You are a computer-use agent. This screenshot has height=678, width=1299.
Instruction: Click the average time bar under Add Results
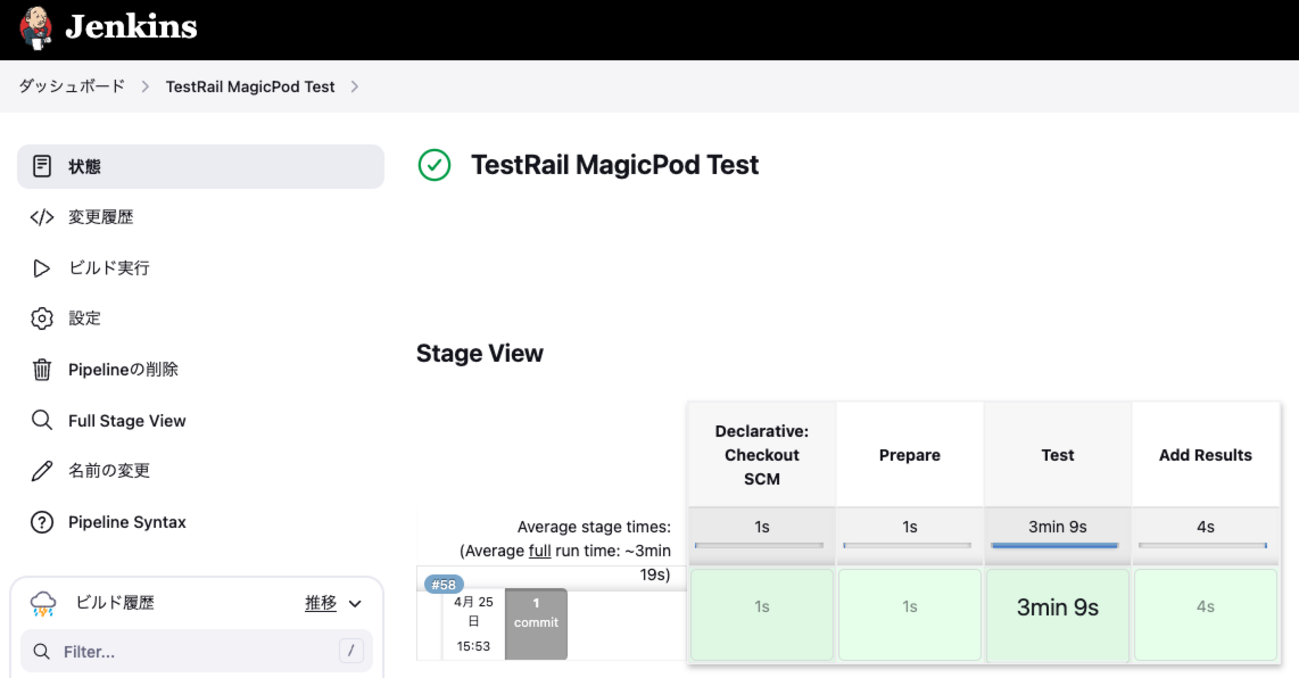(1203, 546)
